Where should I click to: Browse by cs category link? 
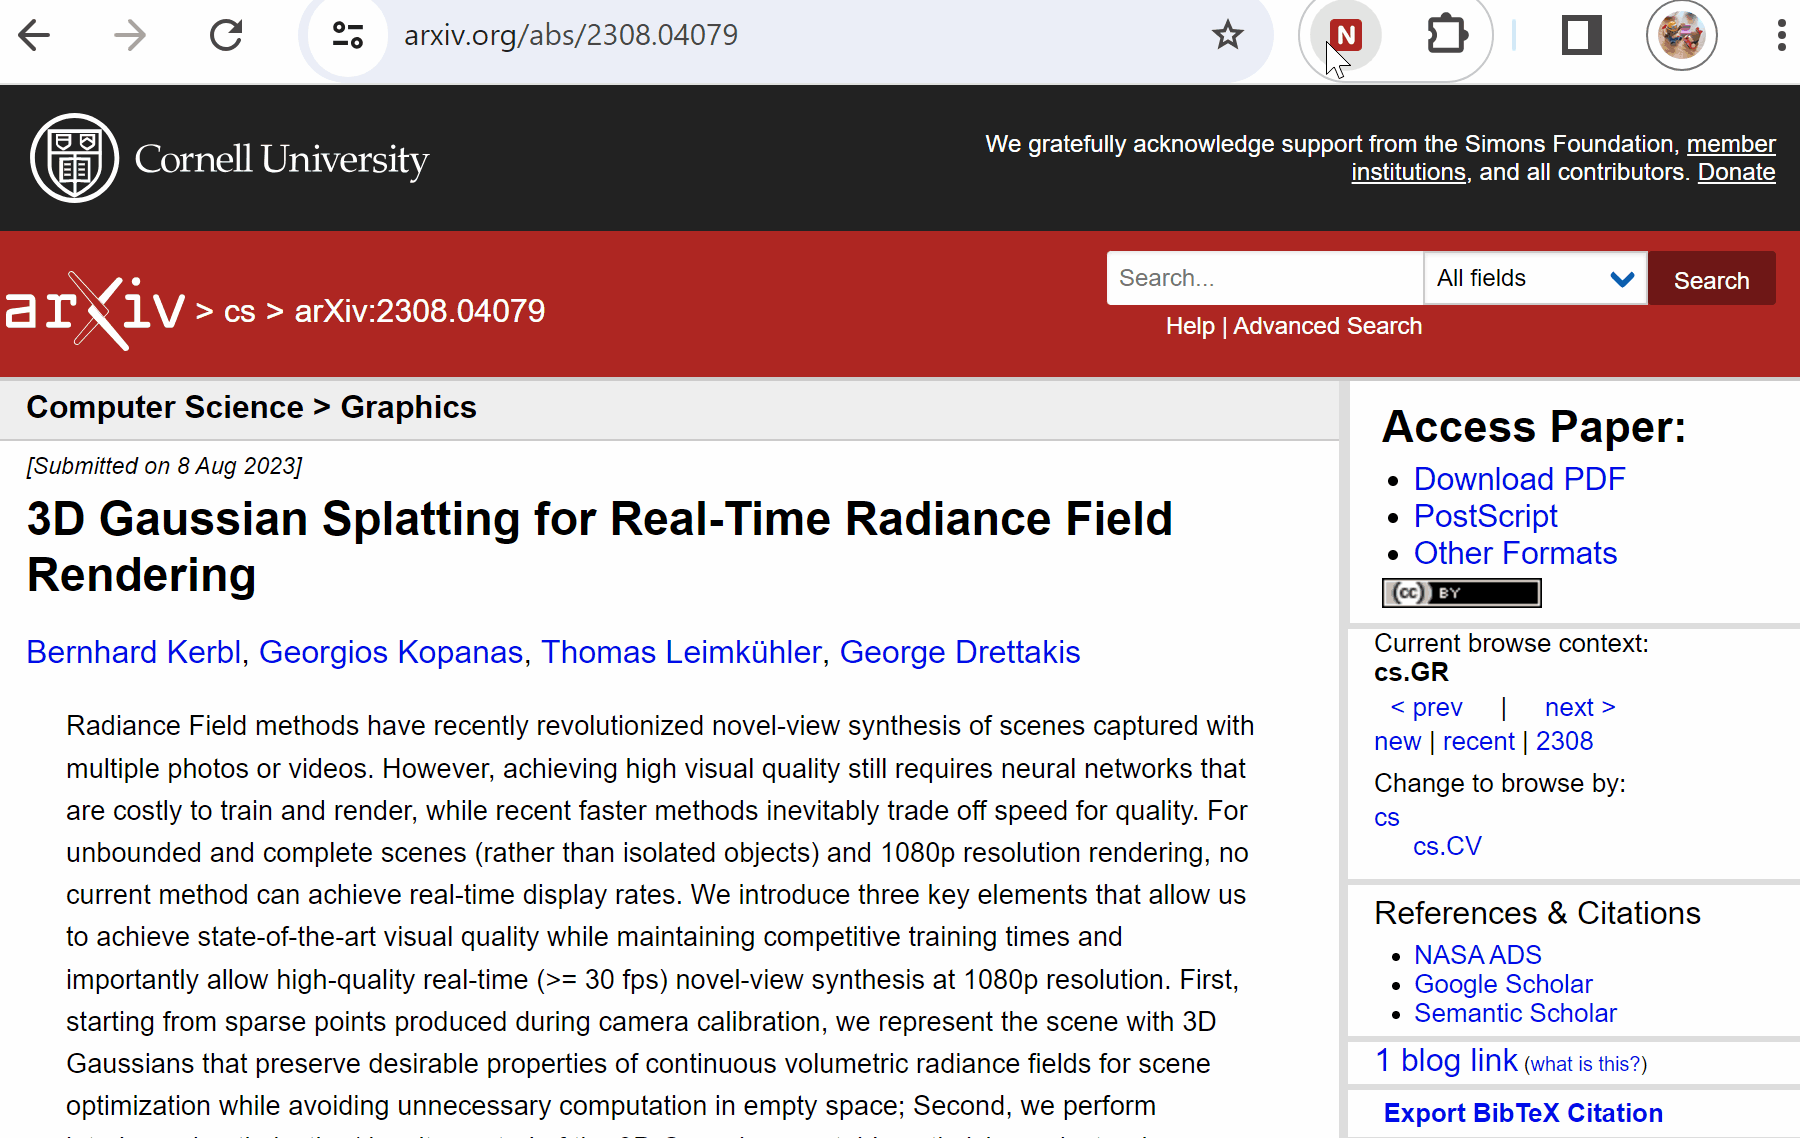tap(1386, 817)
